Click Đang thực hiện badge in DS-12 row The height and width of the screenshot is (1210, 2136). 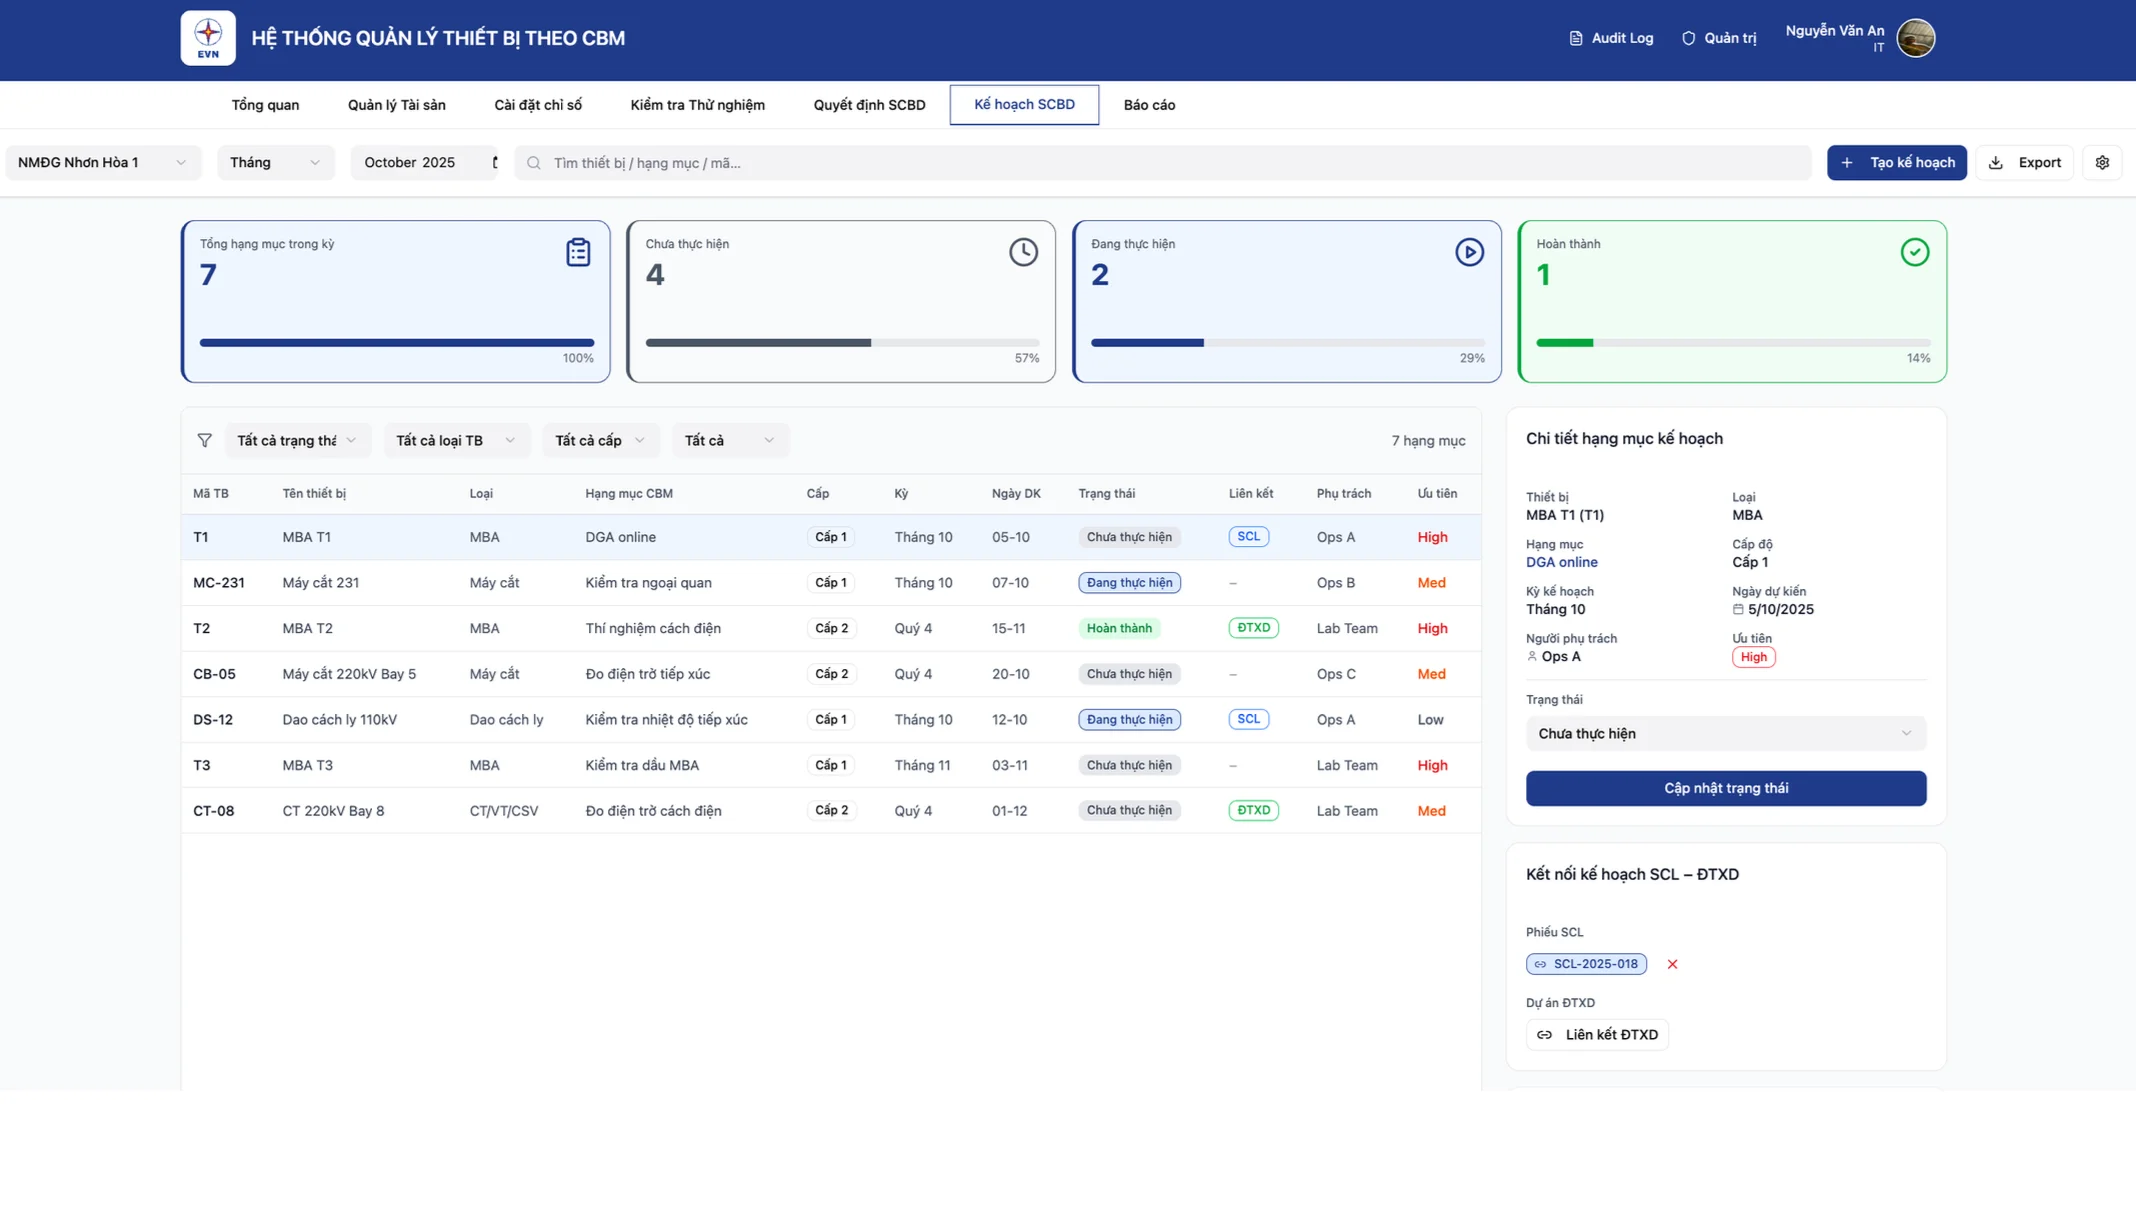(x=1129, y=720)
